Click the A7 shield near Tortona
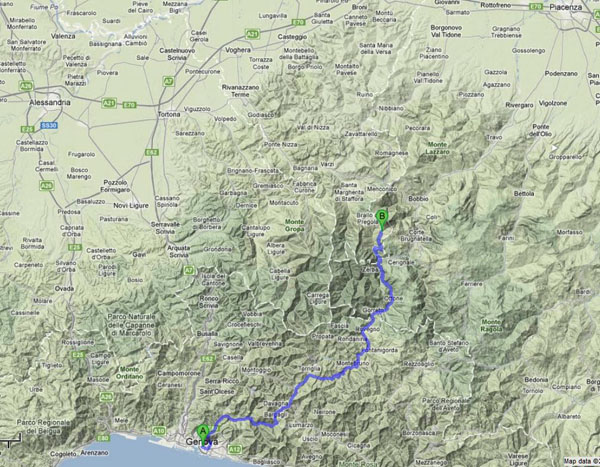 click(x=168, y=81)
